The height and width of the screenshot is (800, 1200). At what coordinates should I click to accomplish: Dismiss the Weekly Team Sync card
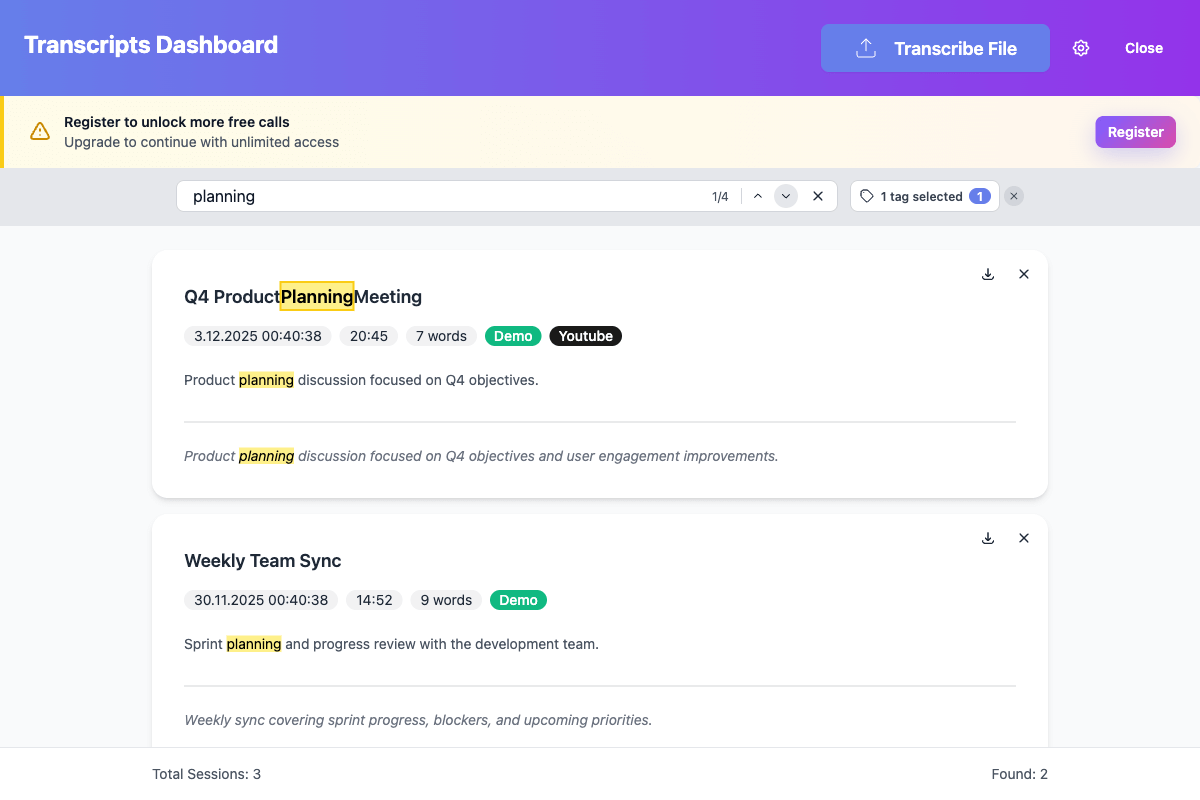click(1023, 537)
